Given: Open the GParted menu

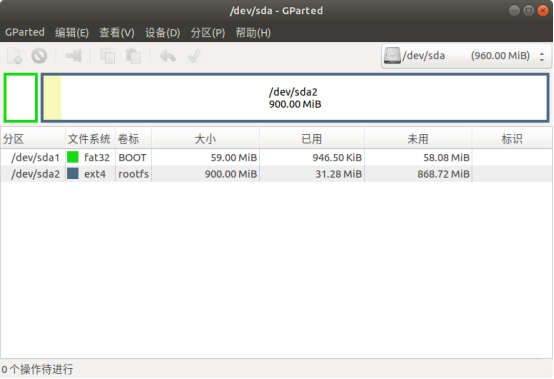Looking at the screenshot, I should [25, 32].
